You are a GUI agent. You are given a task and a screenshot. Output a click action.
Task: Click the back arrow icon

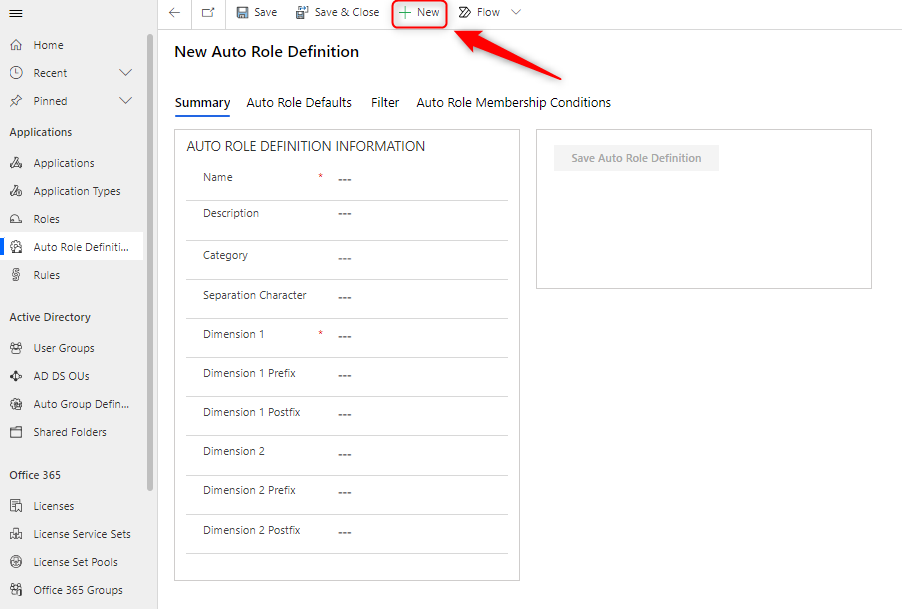(x=175, y=13)
